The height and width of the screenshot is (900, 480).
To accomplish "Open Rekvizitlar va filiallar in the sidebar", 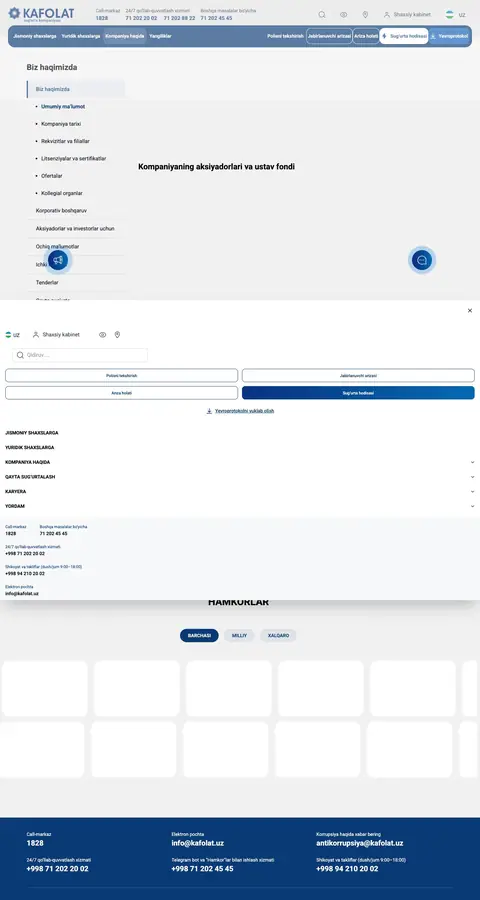I will click(65, 141).
